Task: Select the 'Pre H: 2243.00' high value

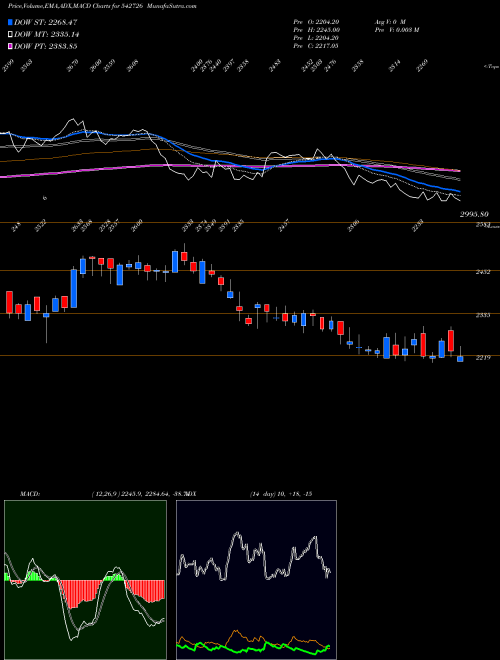Action: [316, 30]
